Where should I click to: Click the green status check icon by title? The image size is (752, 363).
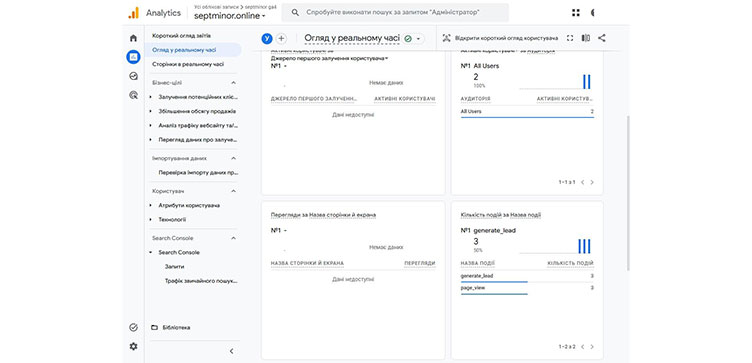point(408,38)
